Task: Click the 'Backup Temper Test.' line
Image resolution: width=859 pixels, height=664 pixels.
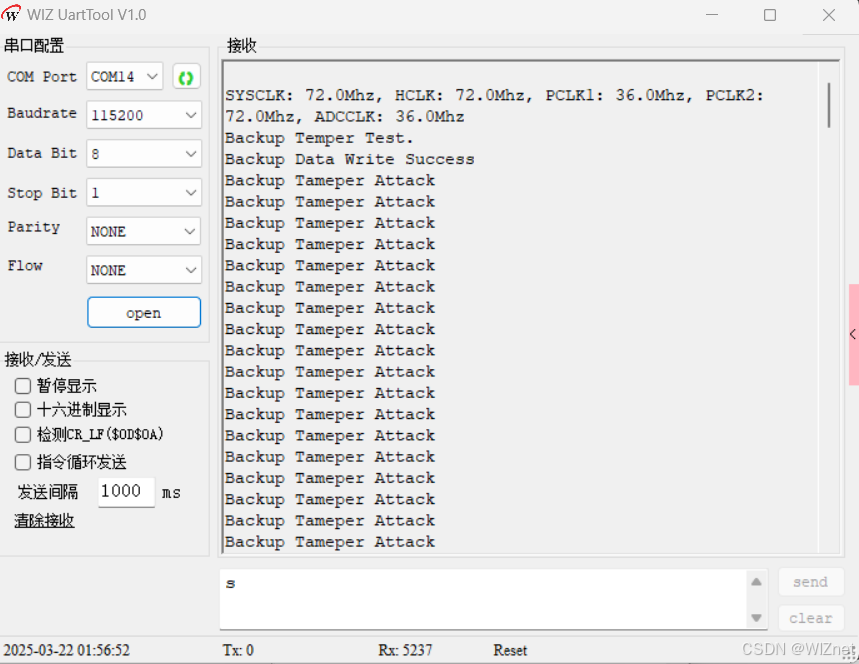Action: (319, 138)
